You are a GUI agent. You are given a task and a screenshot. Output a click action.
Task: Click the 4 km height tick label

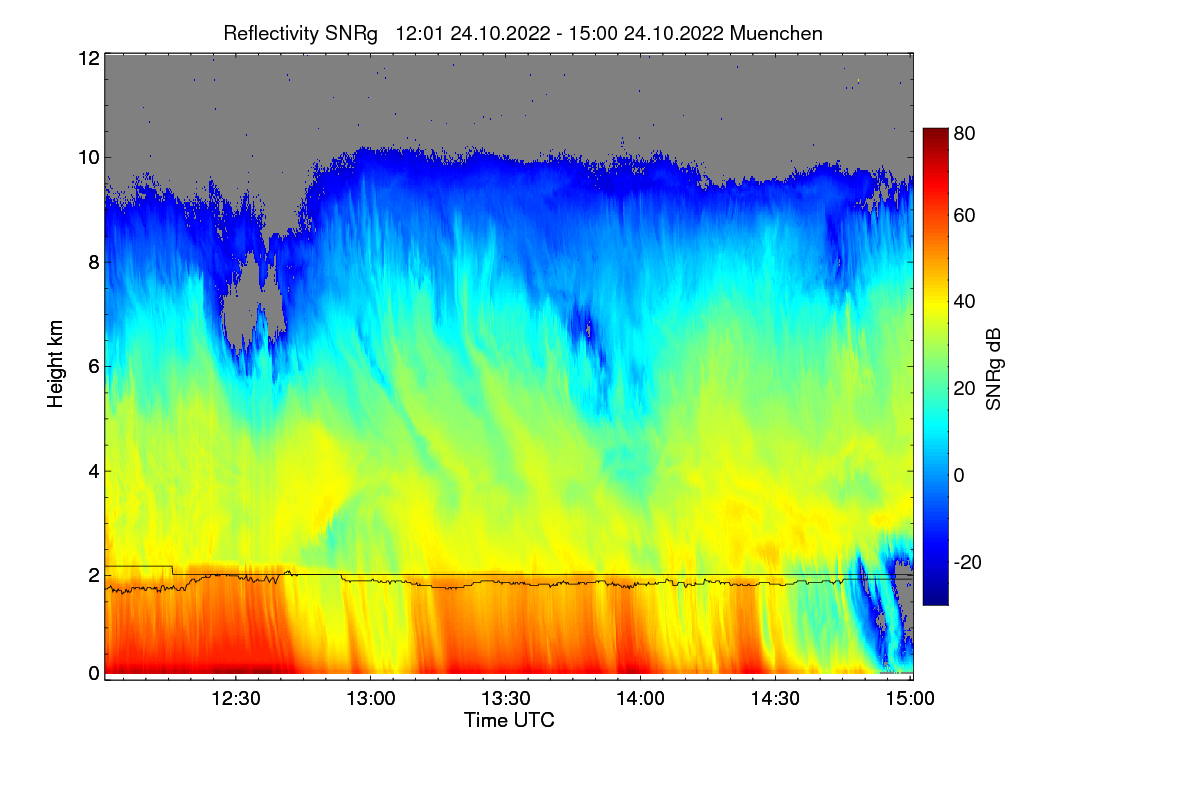click(94, 470)
